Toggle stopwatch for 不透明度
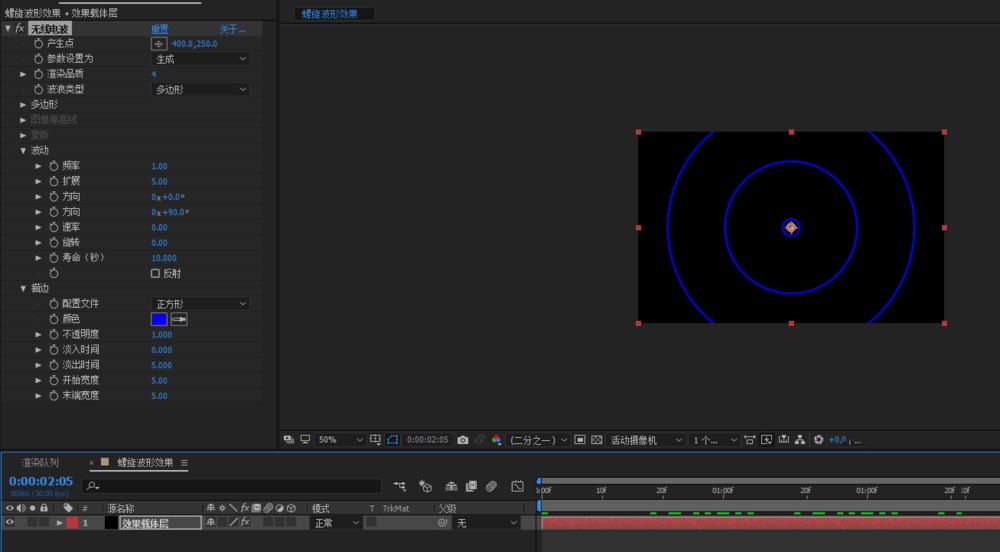The height and width of the screenshot is (552, 1000). [x=54, y=334]
